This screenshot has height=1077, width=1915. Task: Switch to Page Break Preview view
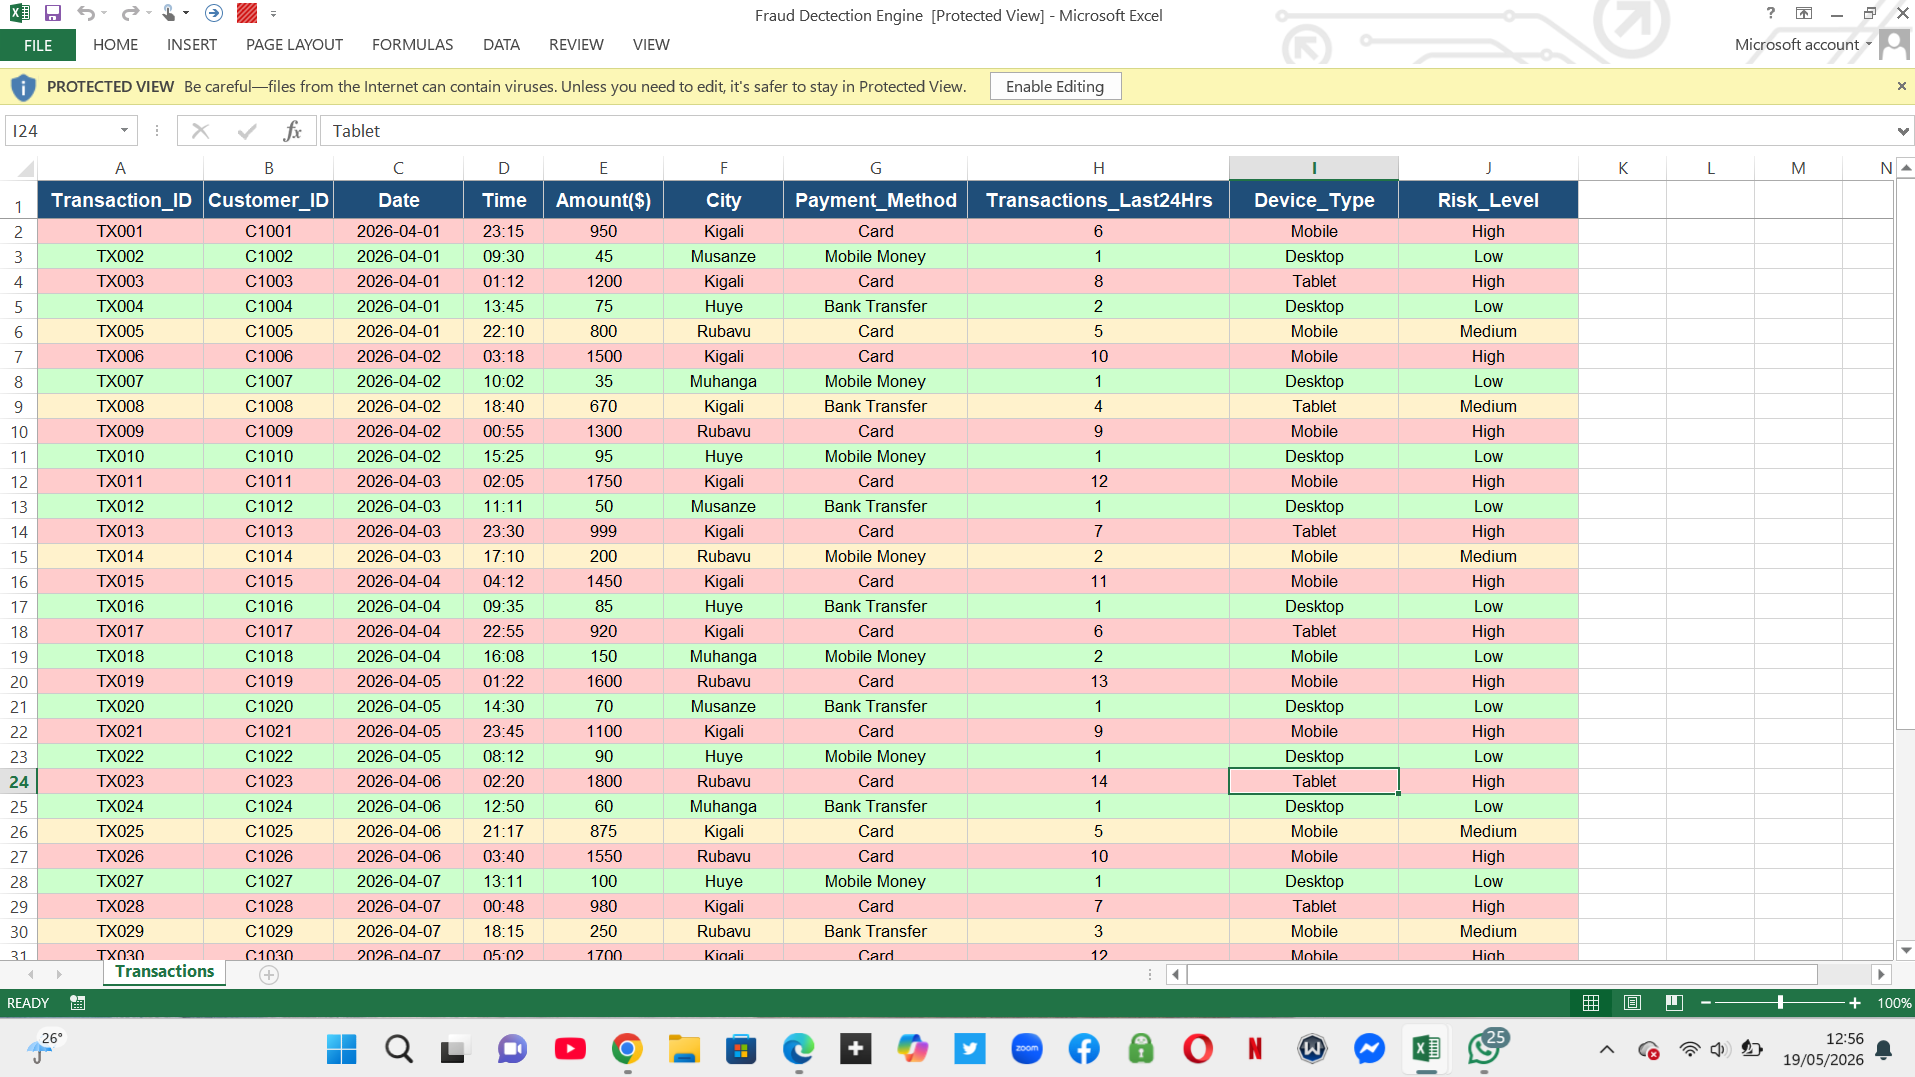coord(1674,1003)
